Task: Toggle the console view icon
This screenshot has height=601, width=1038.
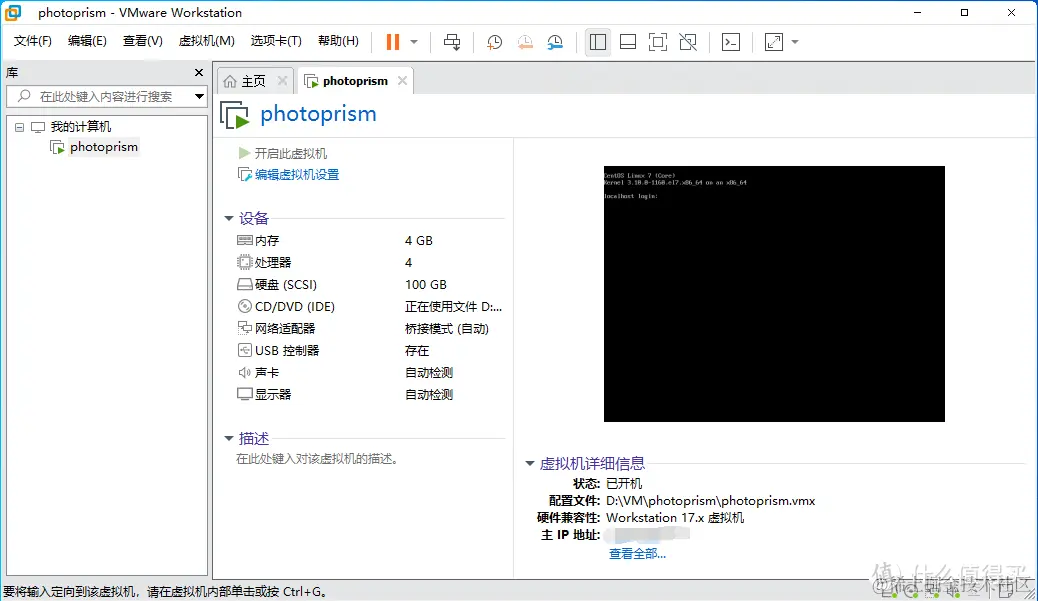Action: 731,42
